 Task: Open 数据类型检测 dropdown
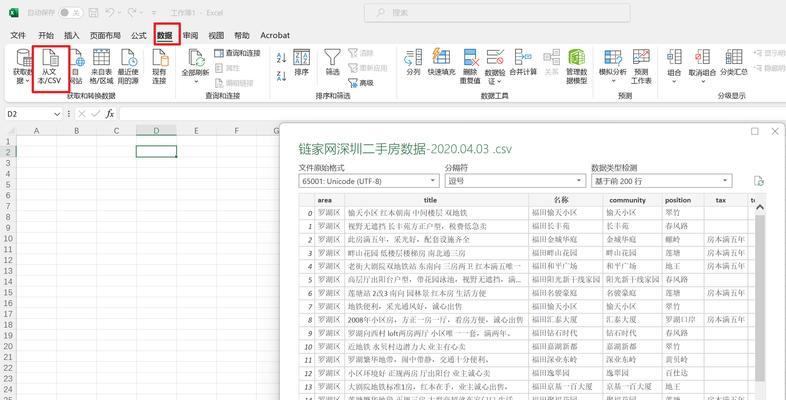[662, 181]
